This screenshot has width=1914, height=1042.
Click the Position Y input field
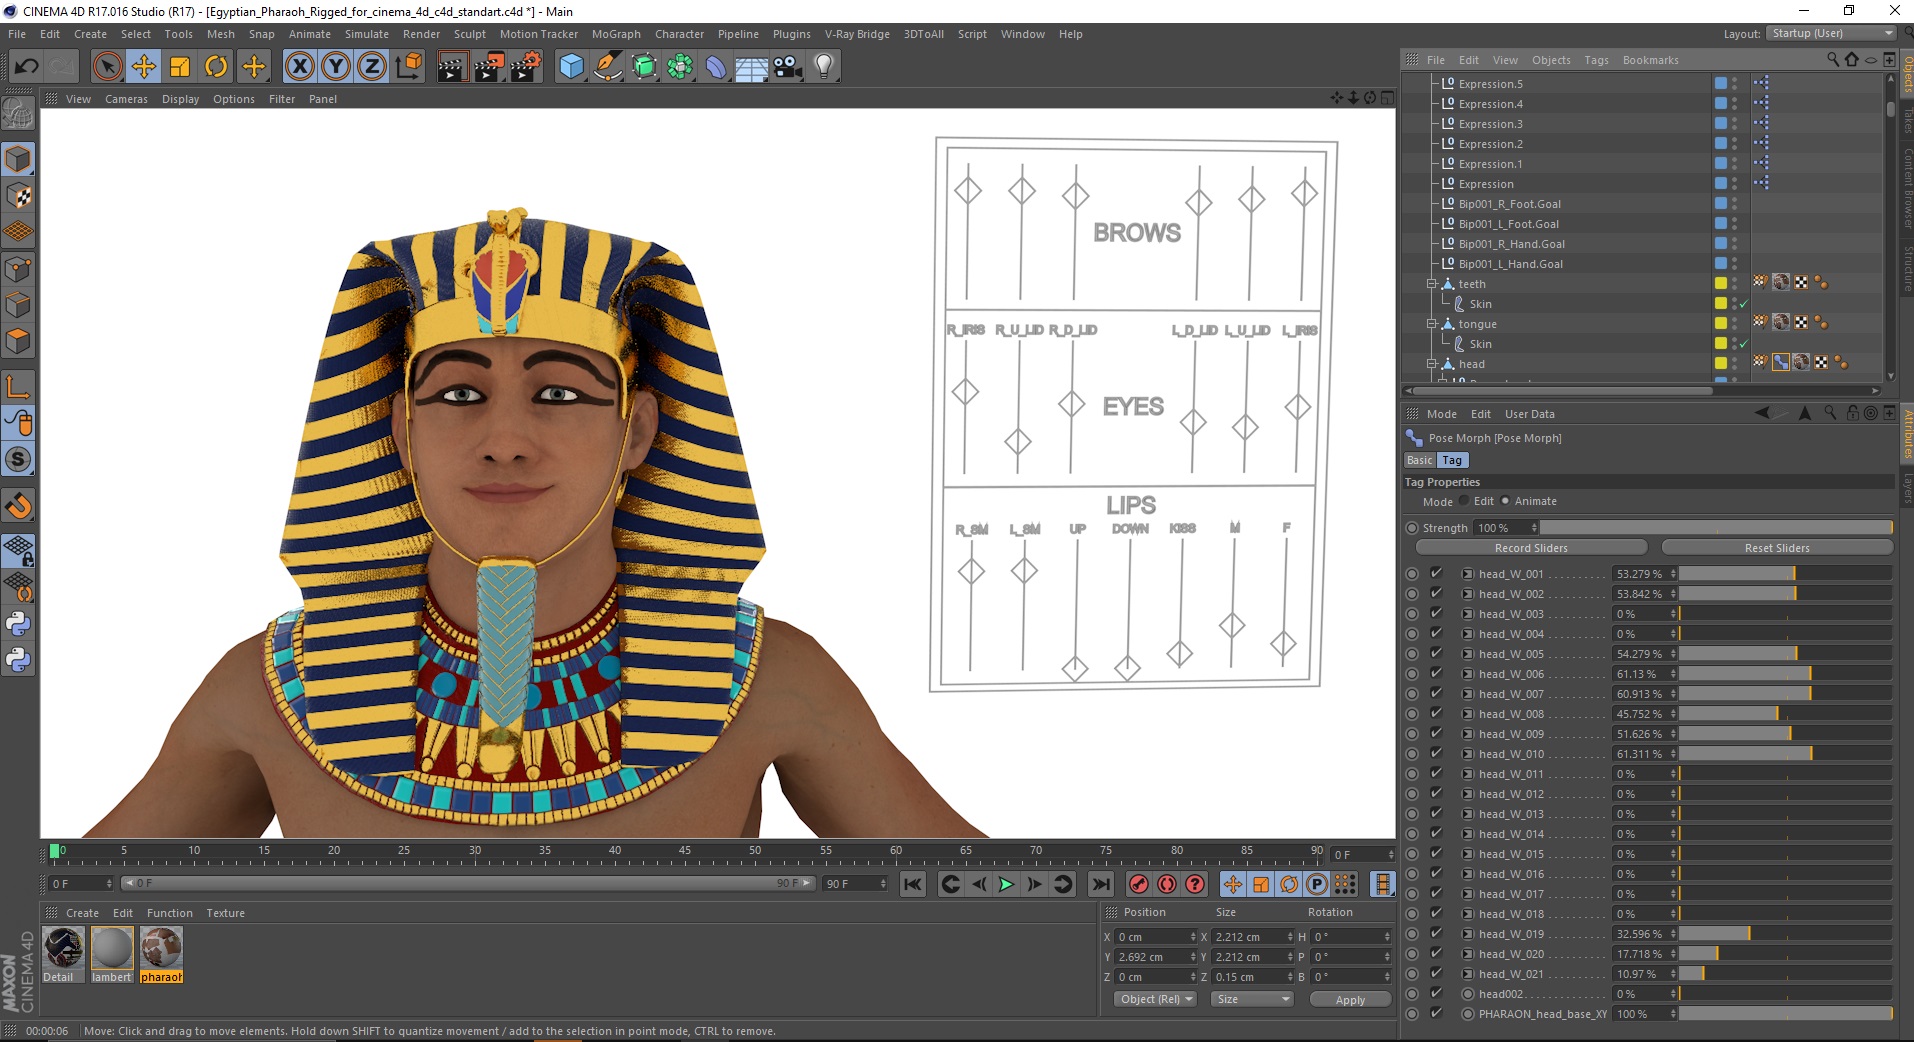pyautogui.click(x=1155, y=957)
